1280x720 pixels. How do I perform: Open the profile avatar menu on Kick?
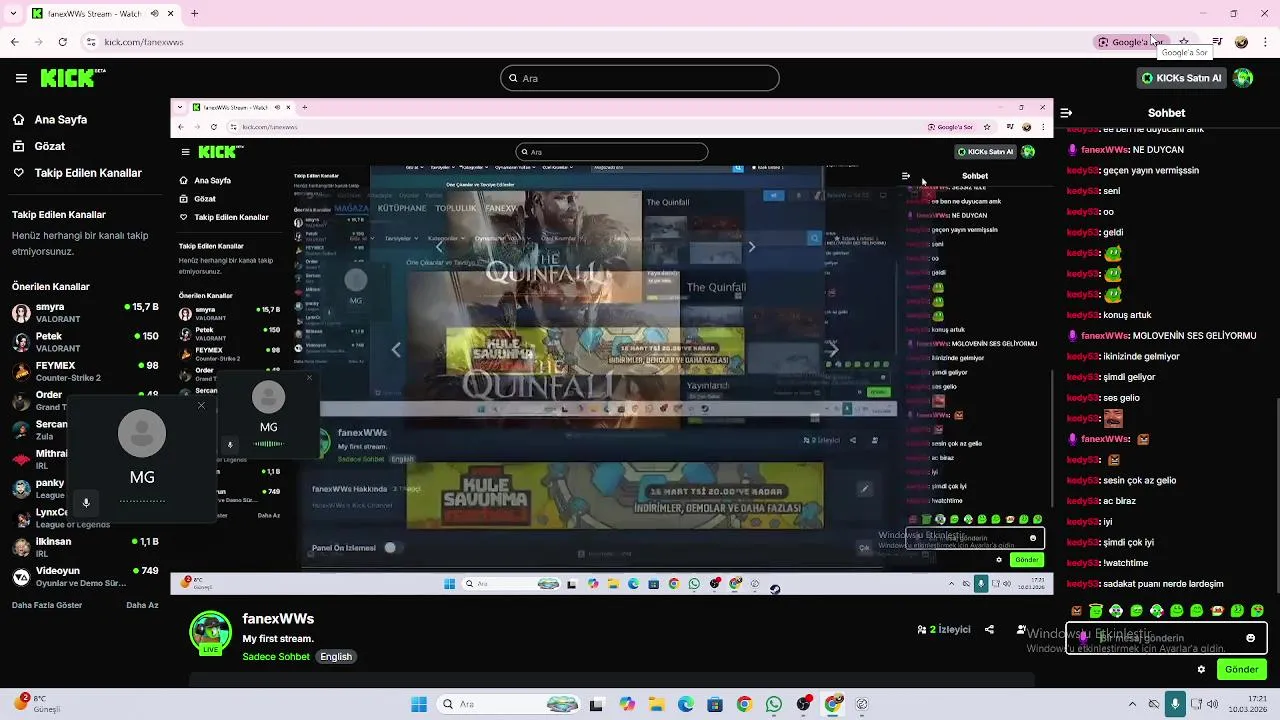(1243, 78)
